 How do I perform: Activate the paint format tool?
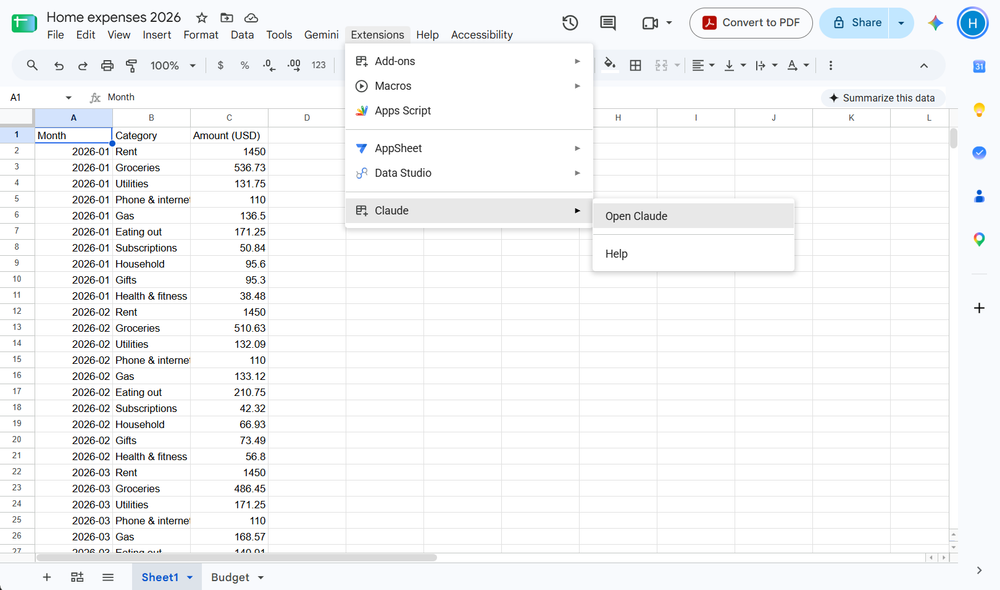pyautogui.click(x=131, y=65)
